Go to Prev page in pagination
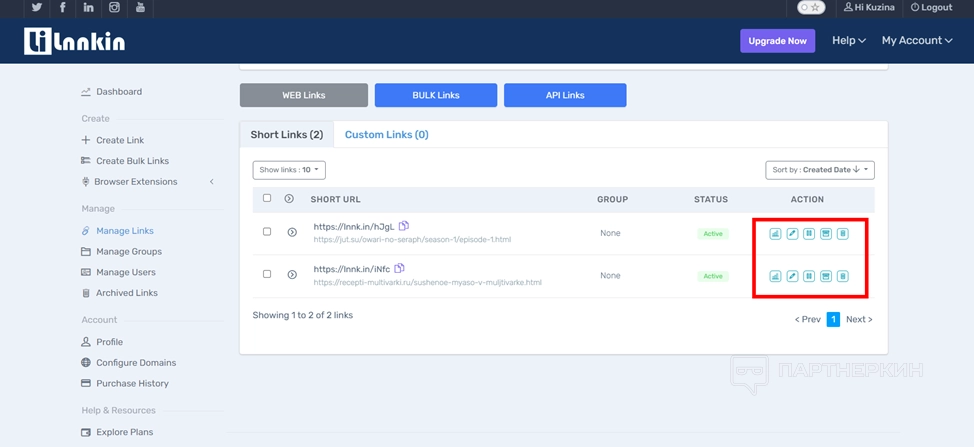The height and width of the screenshot is (447, 974). (x=808, y=320)
